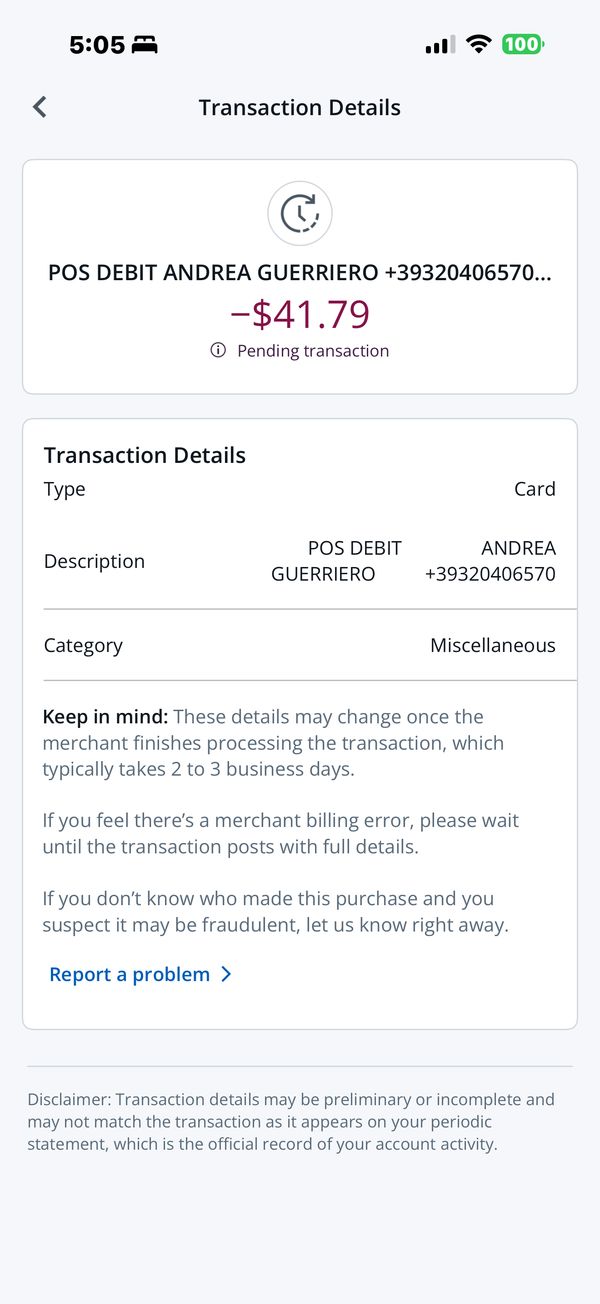Tap the 5:05 clock in status bar
Image resolution: width=600 pixels, height=1304 pixels.
tap(97, 45)
